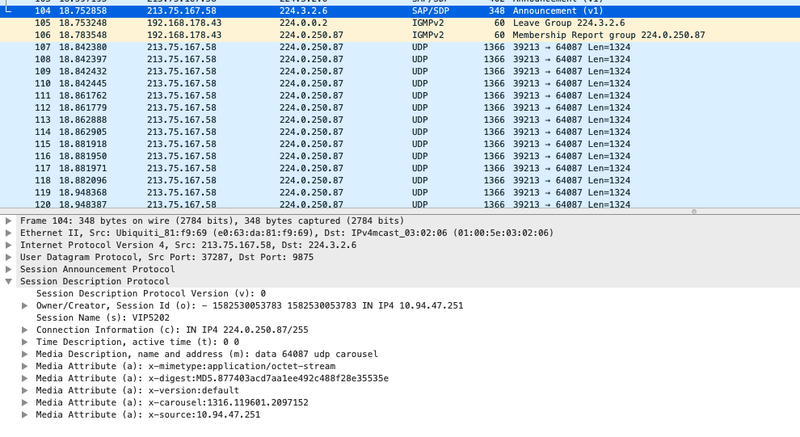Expand the x-digest MD5 media attribute
800x437 pixels.
pyautogui.click(x=24, y=378)
